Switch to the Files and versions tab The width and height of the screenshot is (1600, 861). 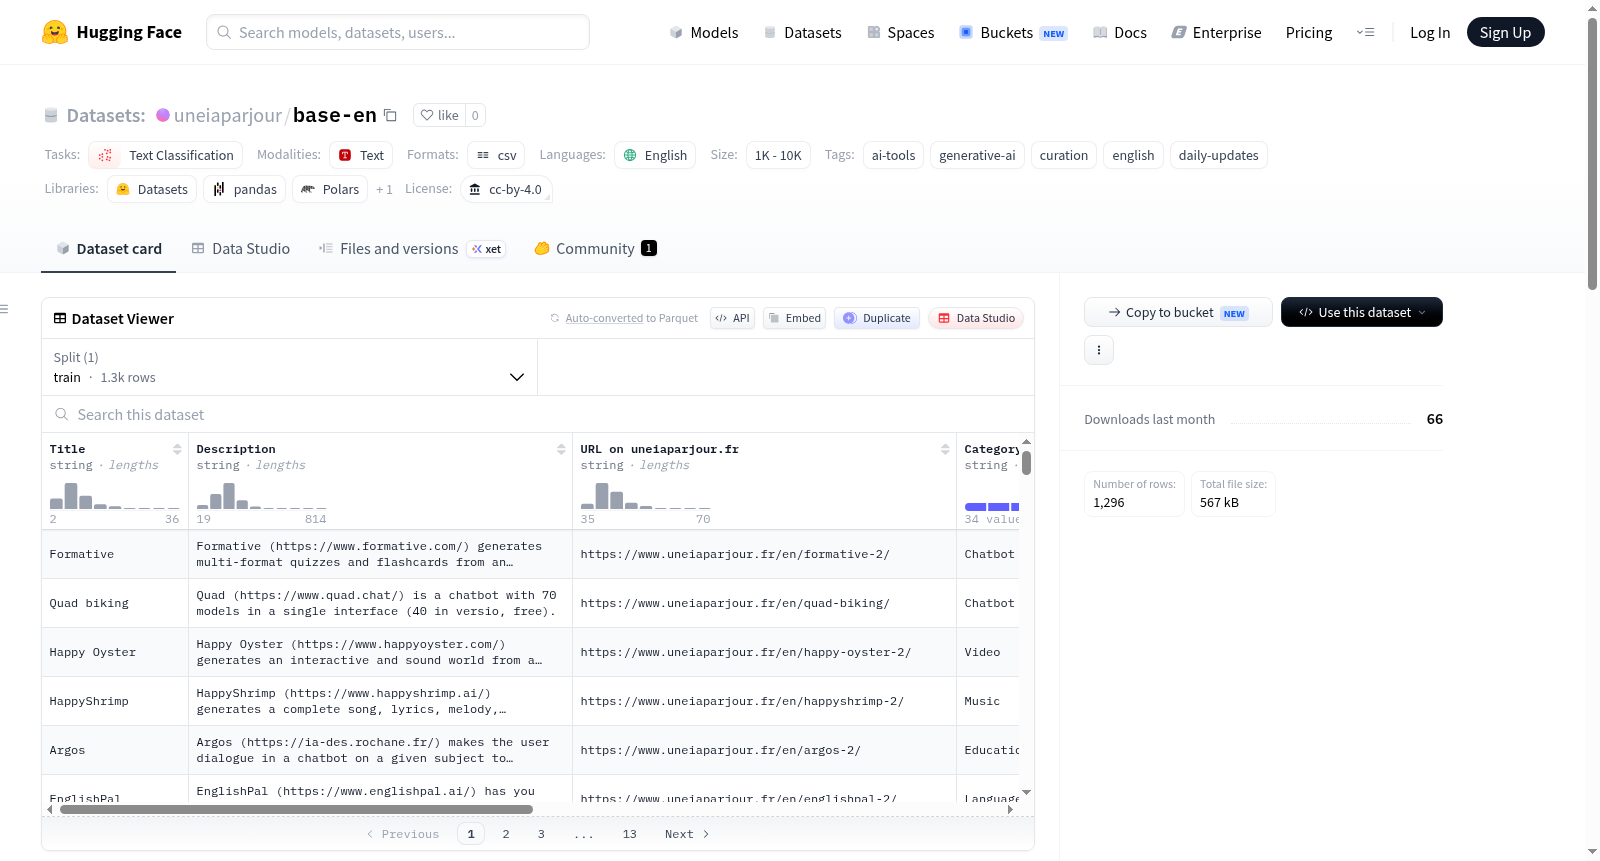412,249
